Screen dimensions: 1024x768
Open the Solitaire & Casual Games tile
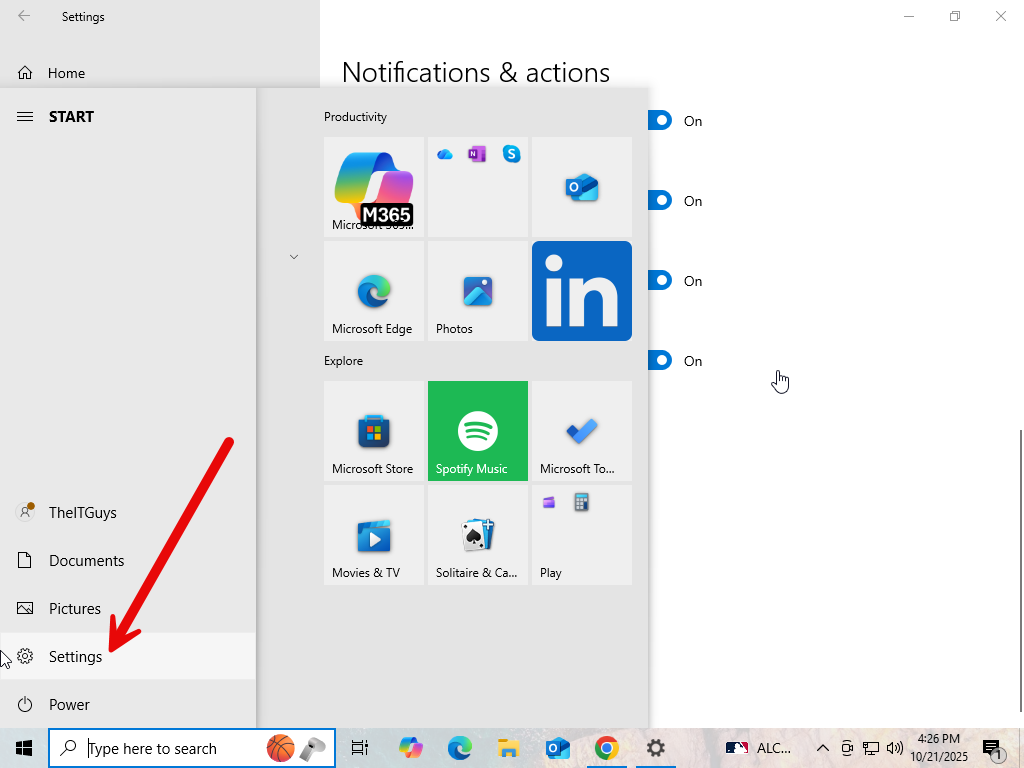478,535
